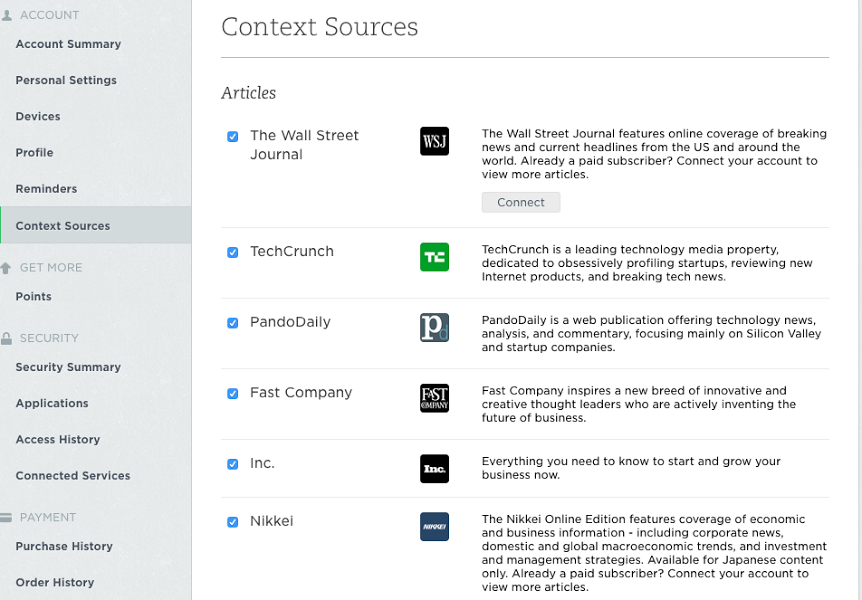Uncheck the Fast Company checkbox
This screenshot has height=600, width=862.
coord(233,394)
